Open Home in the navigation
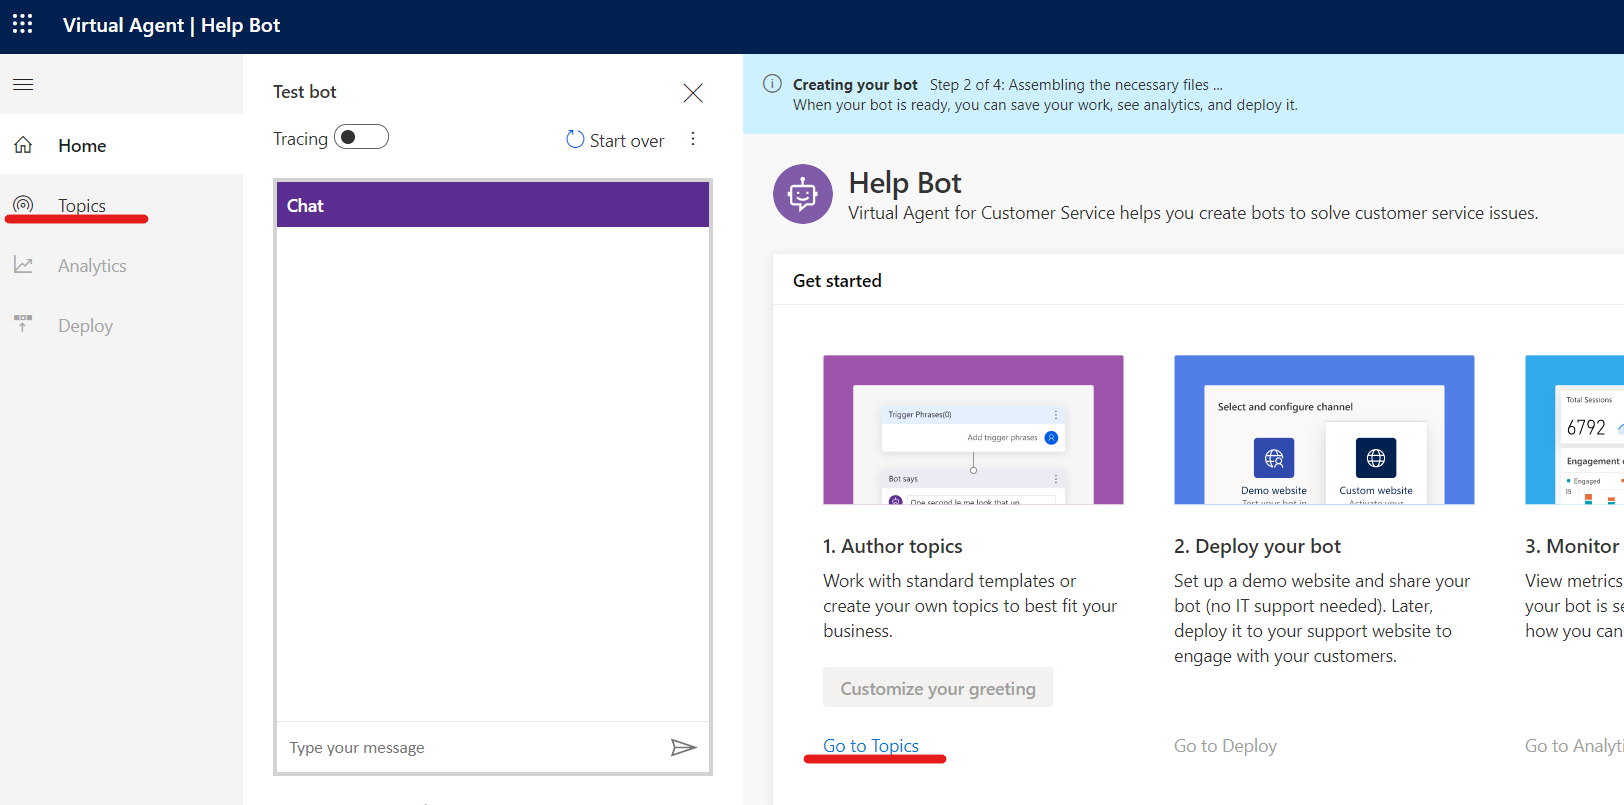Viewport: 1624px width, 805px height. click(121, 145)
